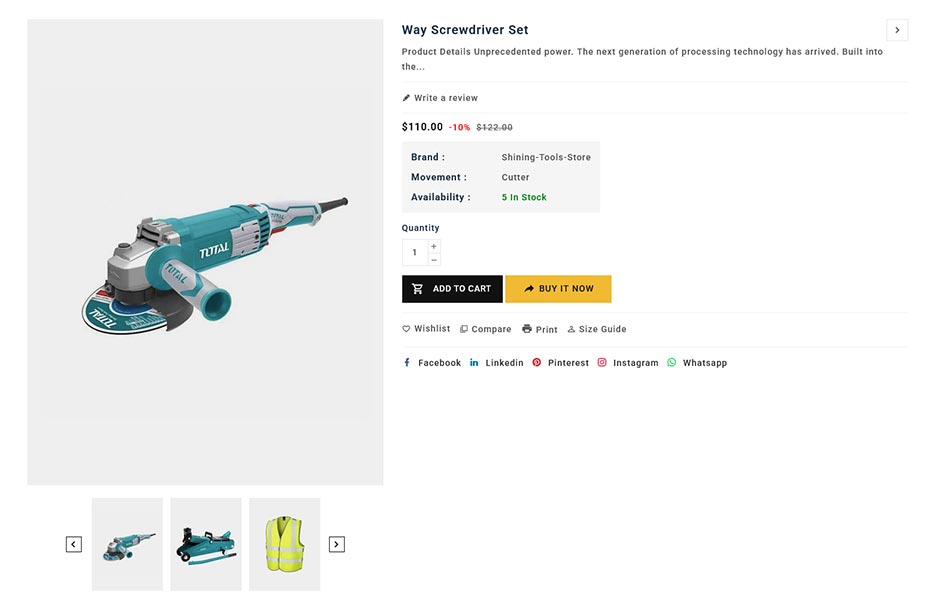
Task: Share product on Pinterest
Action: coord(561,363)
